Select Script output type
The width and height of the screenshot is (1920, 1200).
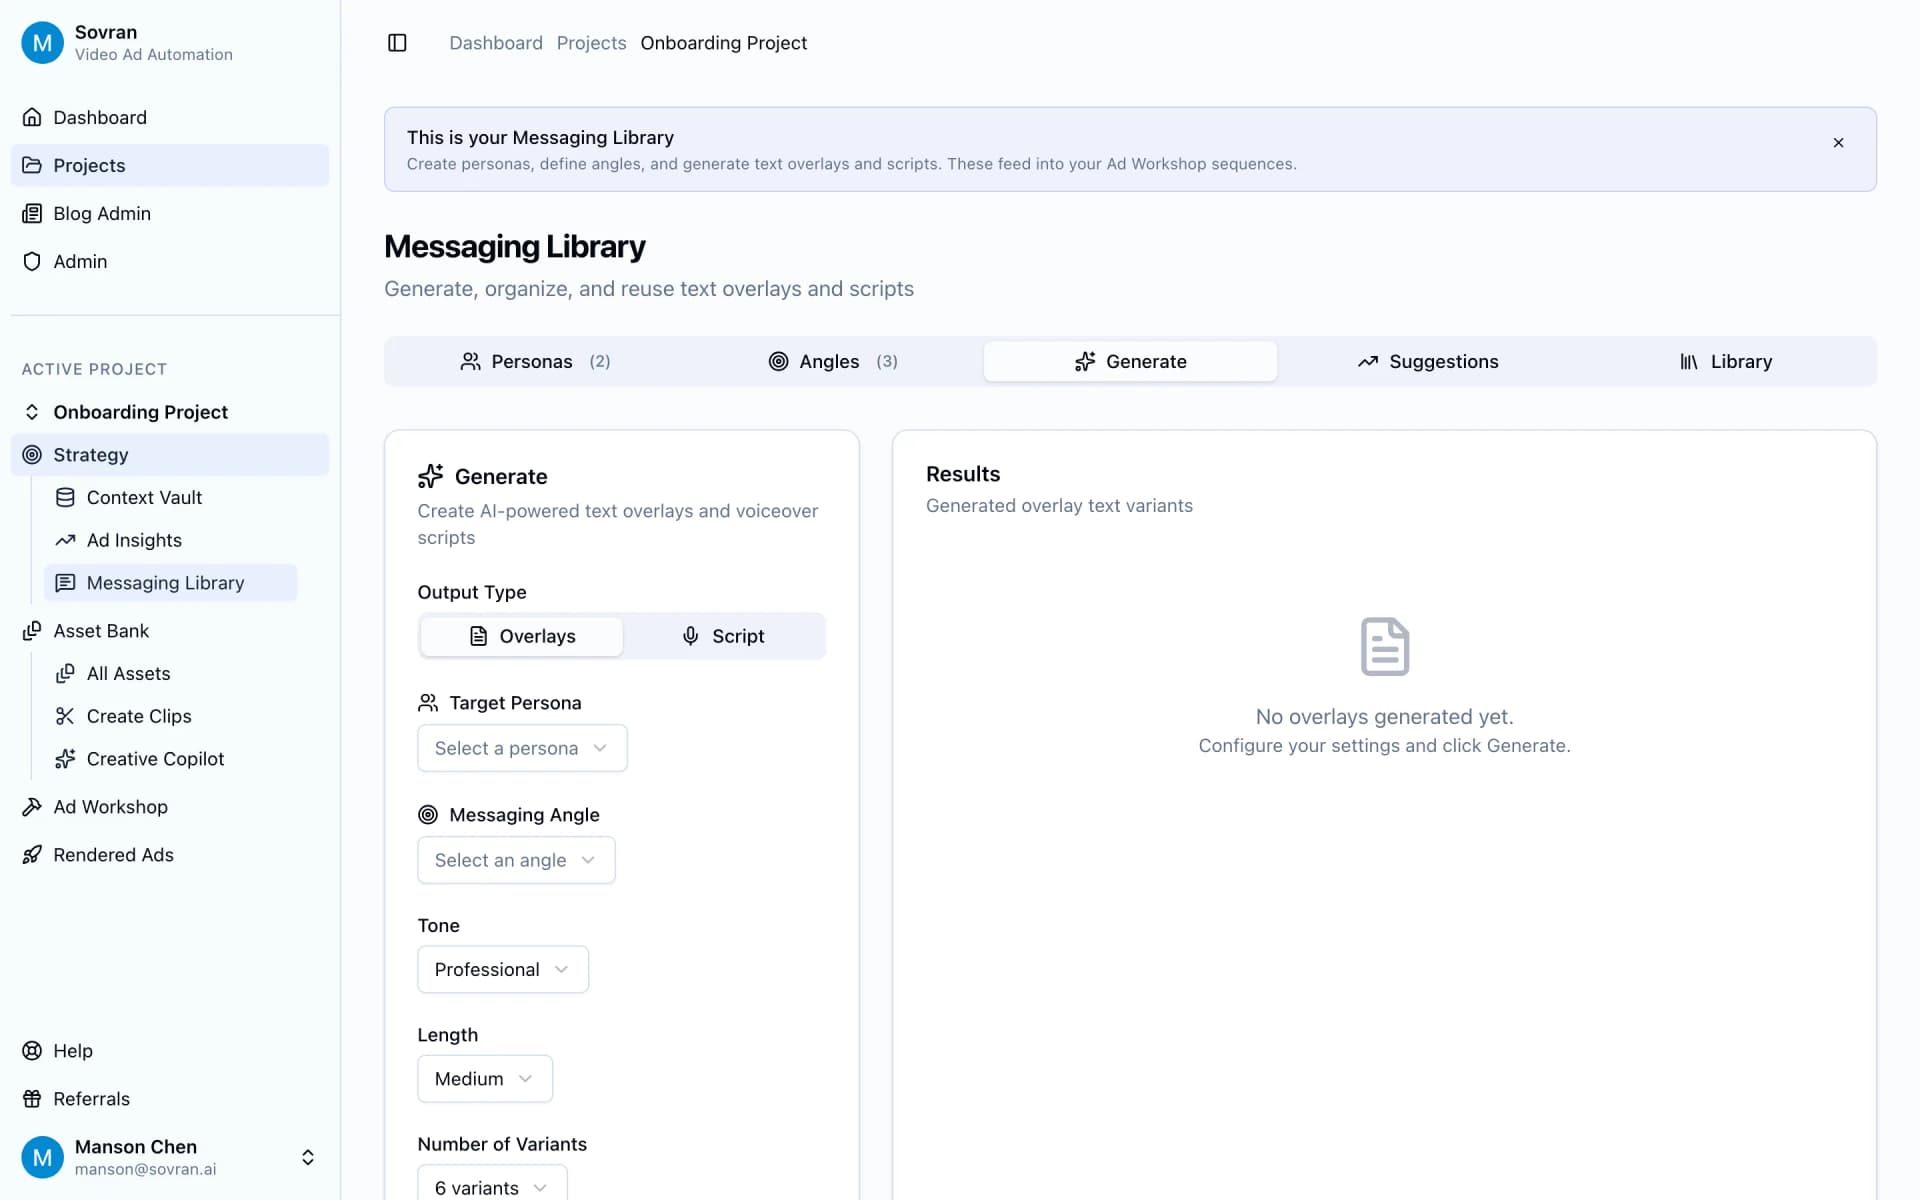[723, 636]
